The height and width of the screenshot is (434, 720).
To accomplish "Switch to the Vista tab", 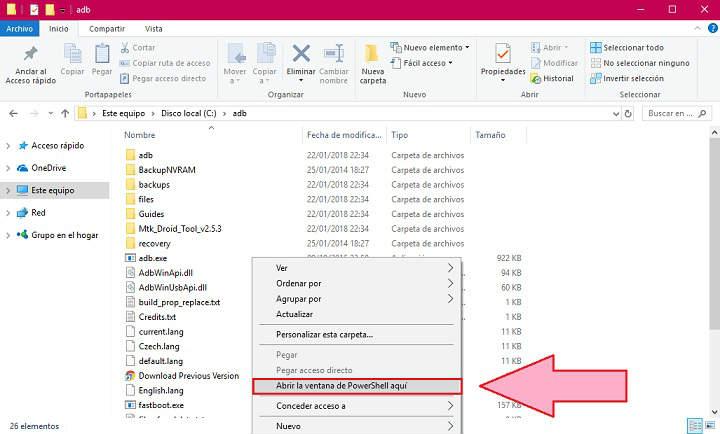I will click(x=153, y=28).
